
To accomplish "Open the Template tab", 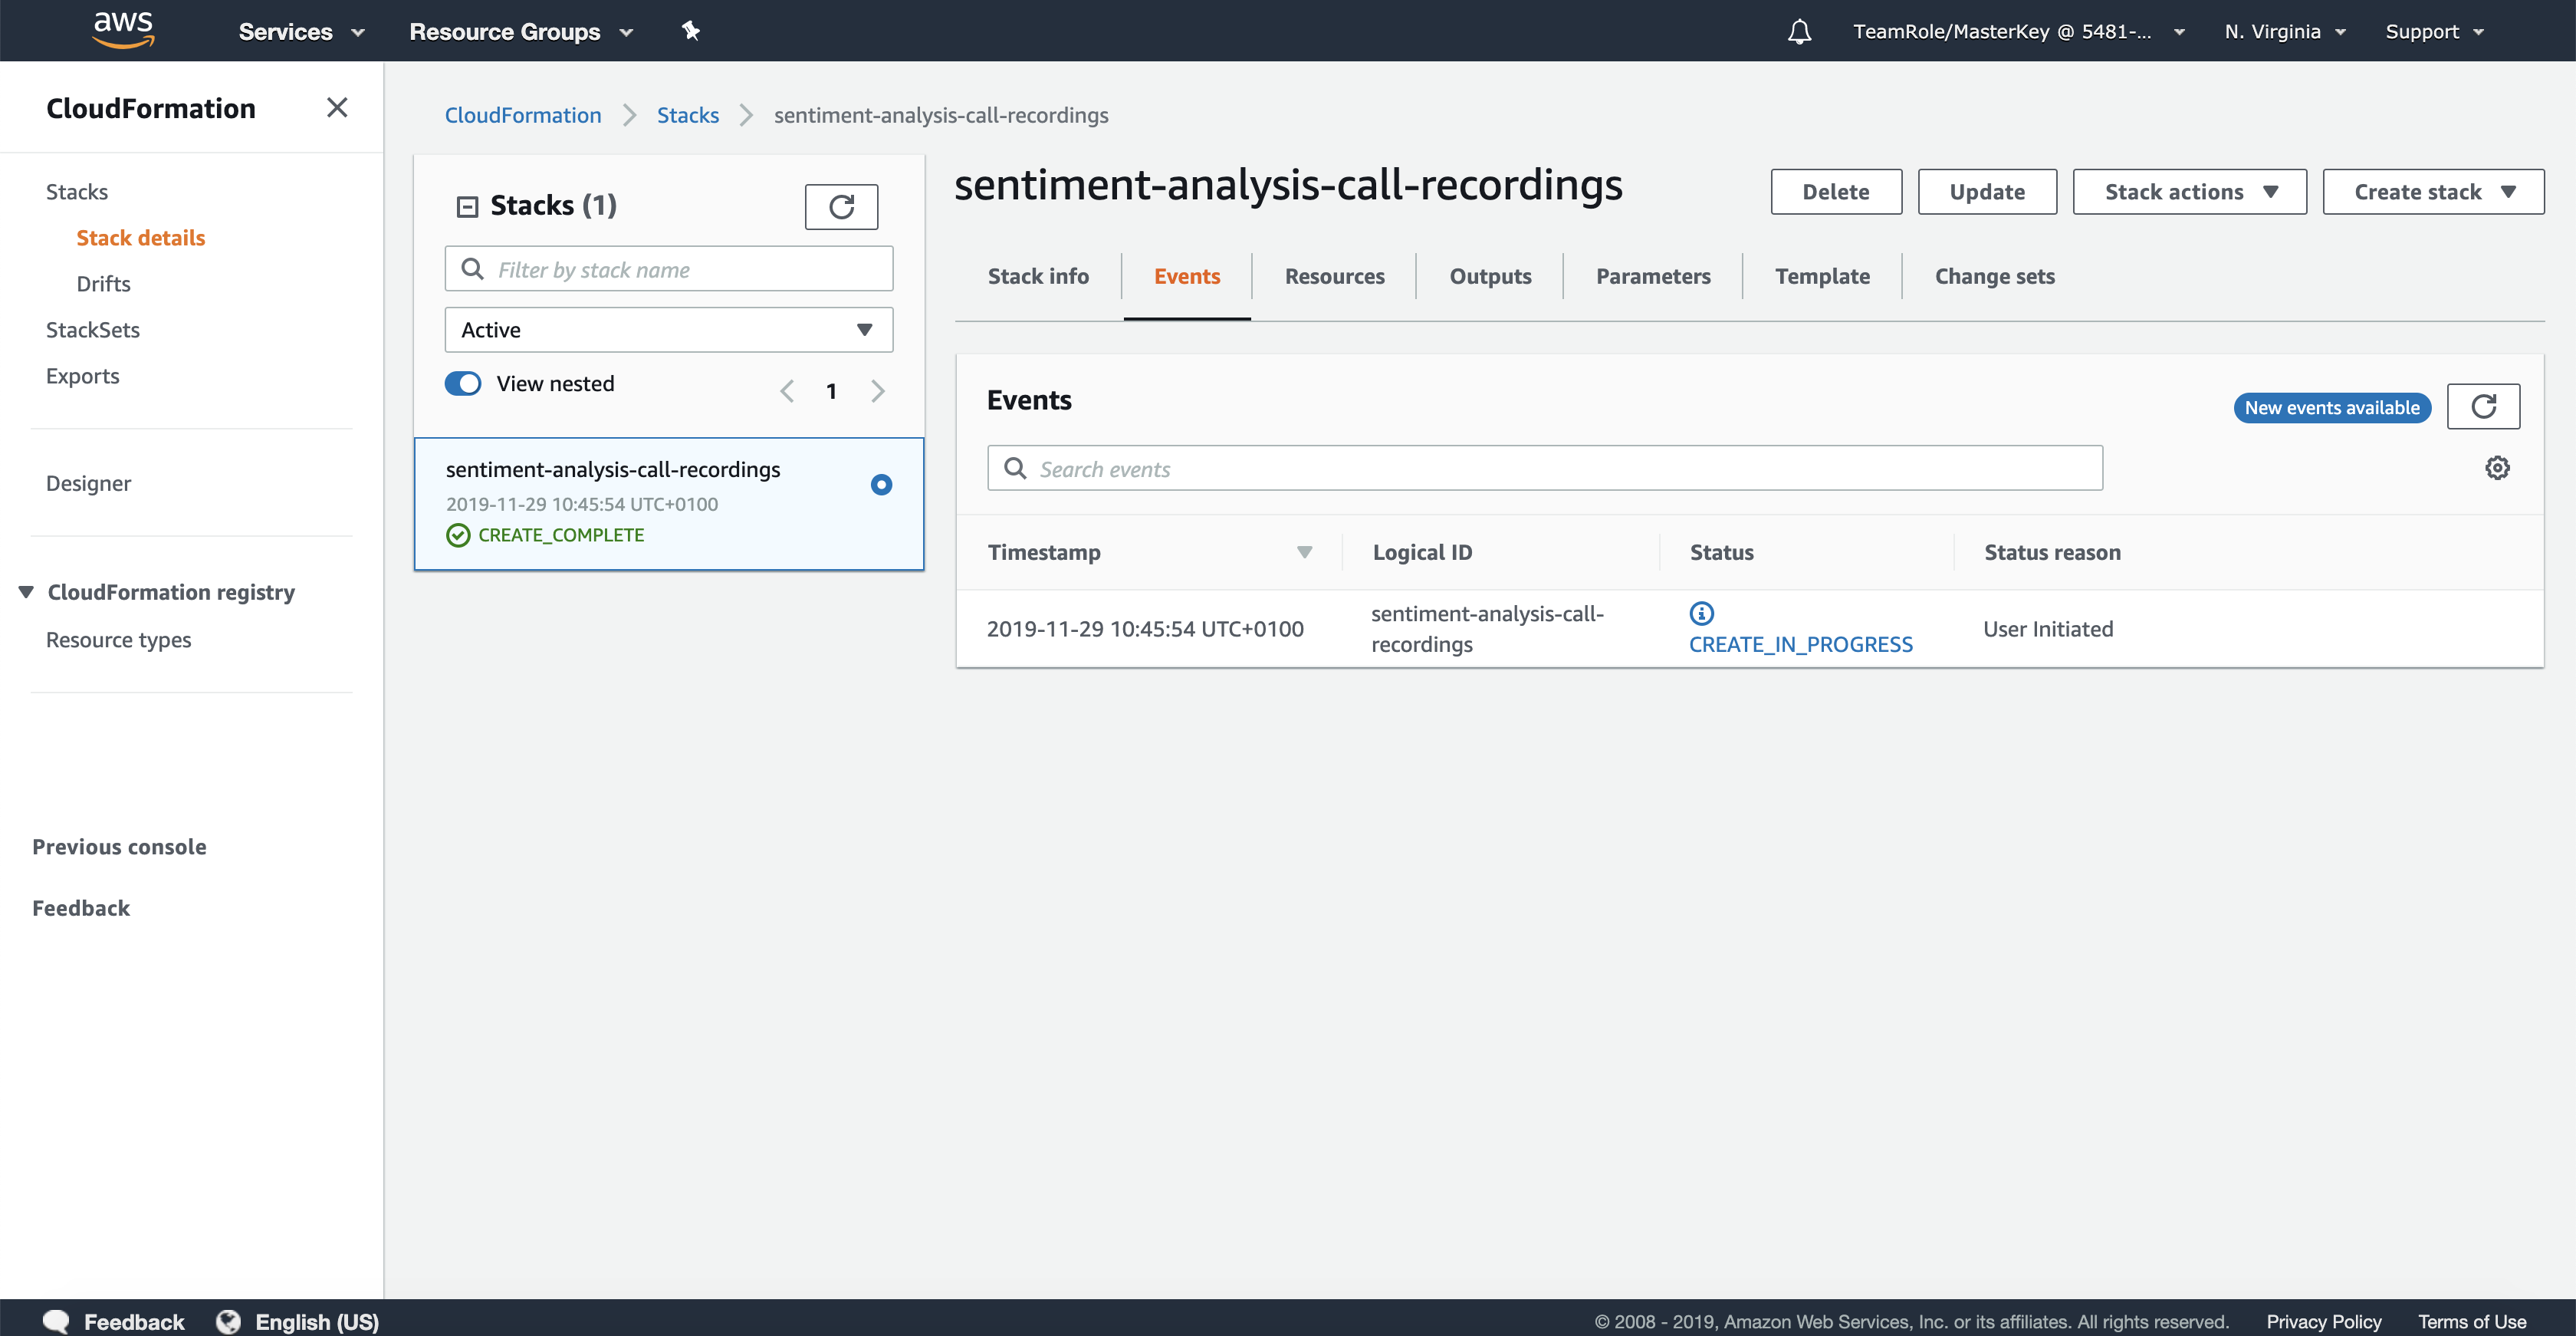I will pos(1821,276).
